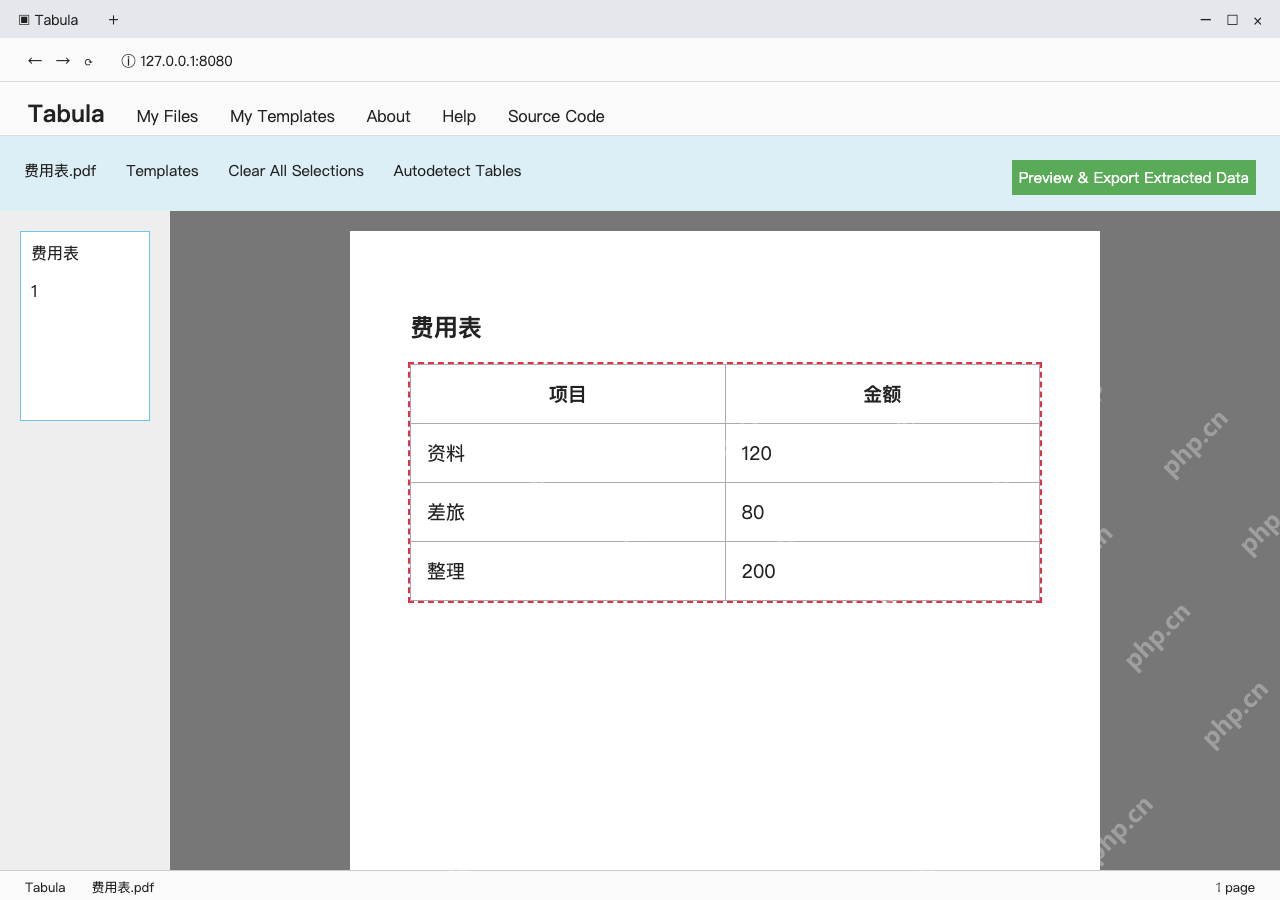
Task: Go to the About page
Action: coord(388,116)
